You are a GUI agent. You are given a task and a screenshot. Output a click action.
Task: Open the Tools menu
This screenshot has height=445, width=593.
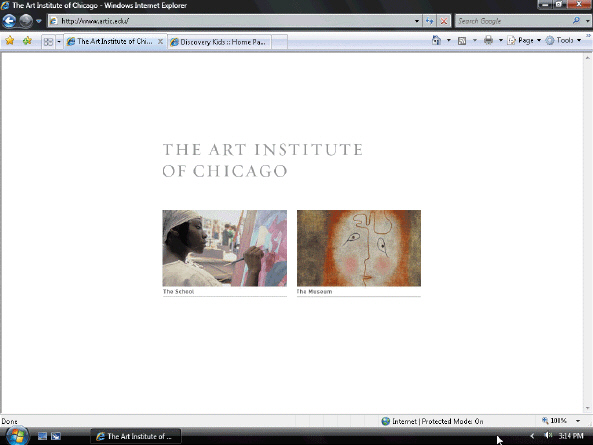click(x=563, y=40)
